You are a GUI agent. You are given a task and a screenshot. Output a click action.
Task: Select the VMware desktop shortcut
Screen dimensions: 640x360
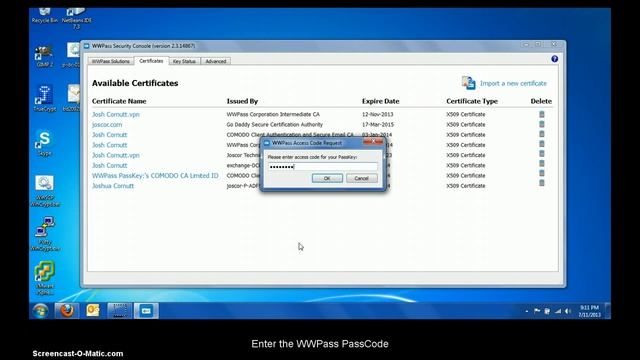[45, 278]
